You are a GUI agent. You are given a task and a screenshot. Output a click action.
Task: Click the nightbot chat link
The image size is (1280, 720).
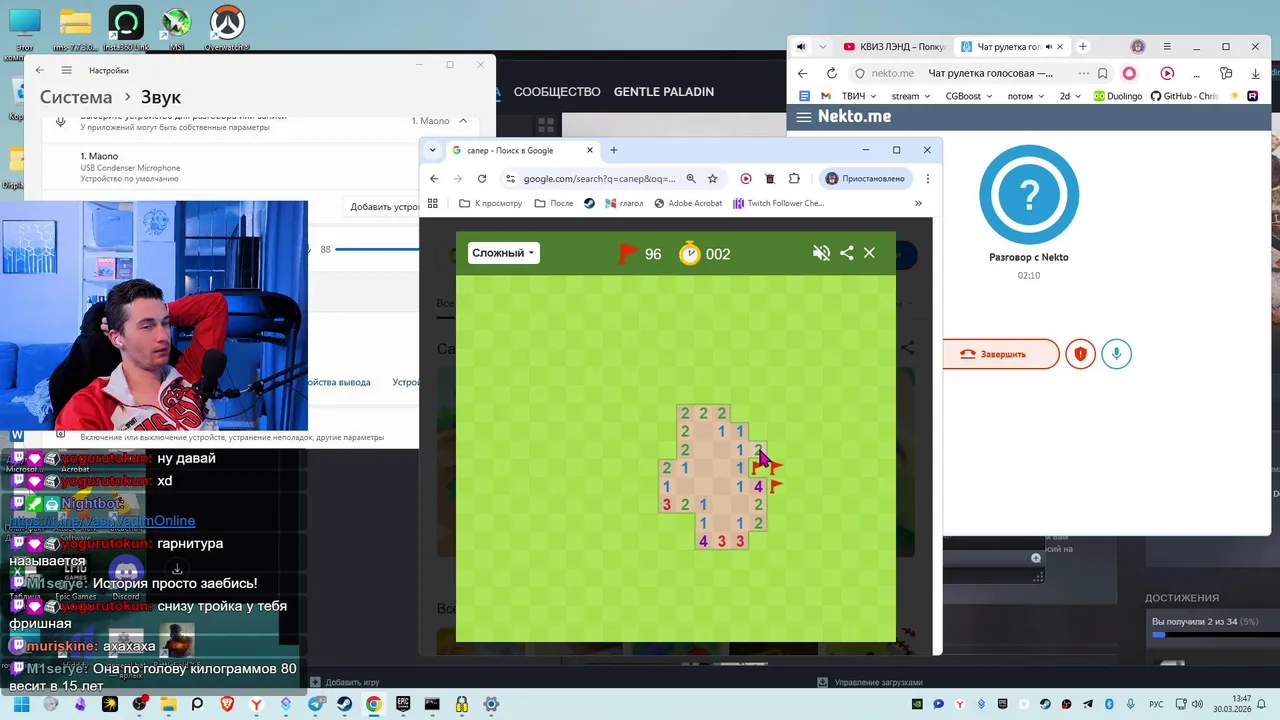pyautogui.click(x=102, y=521)
